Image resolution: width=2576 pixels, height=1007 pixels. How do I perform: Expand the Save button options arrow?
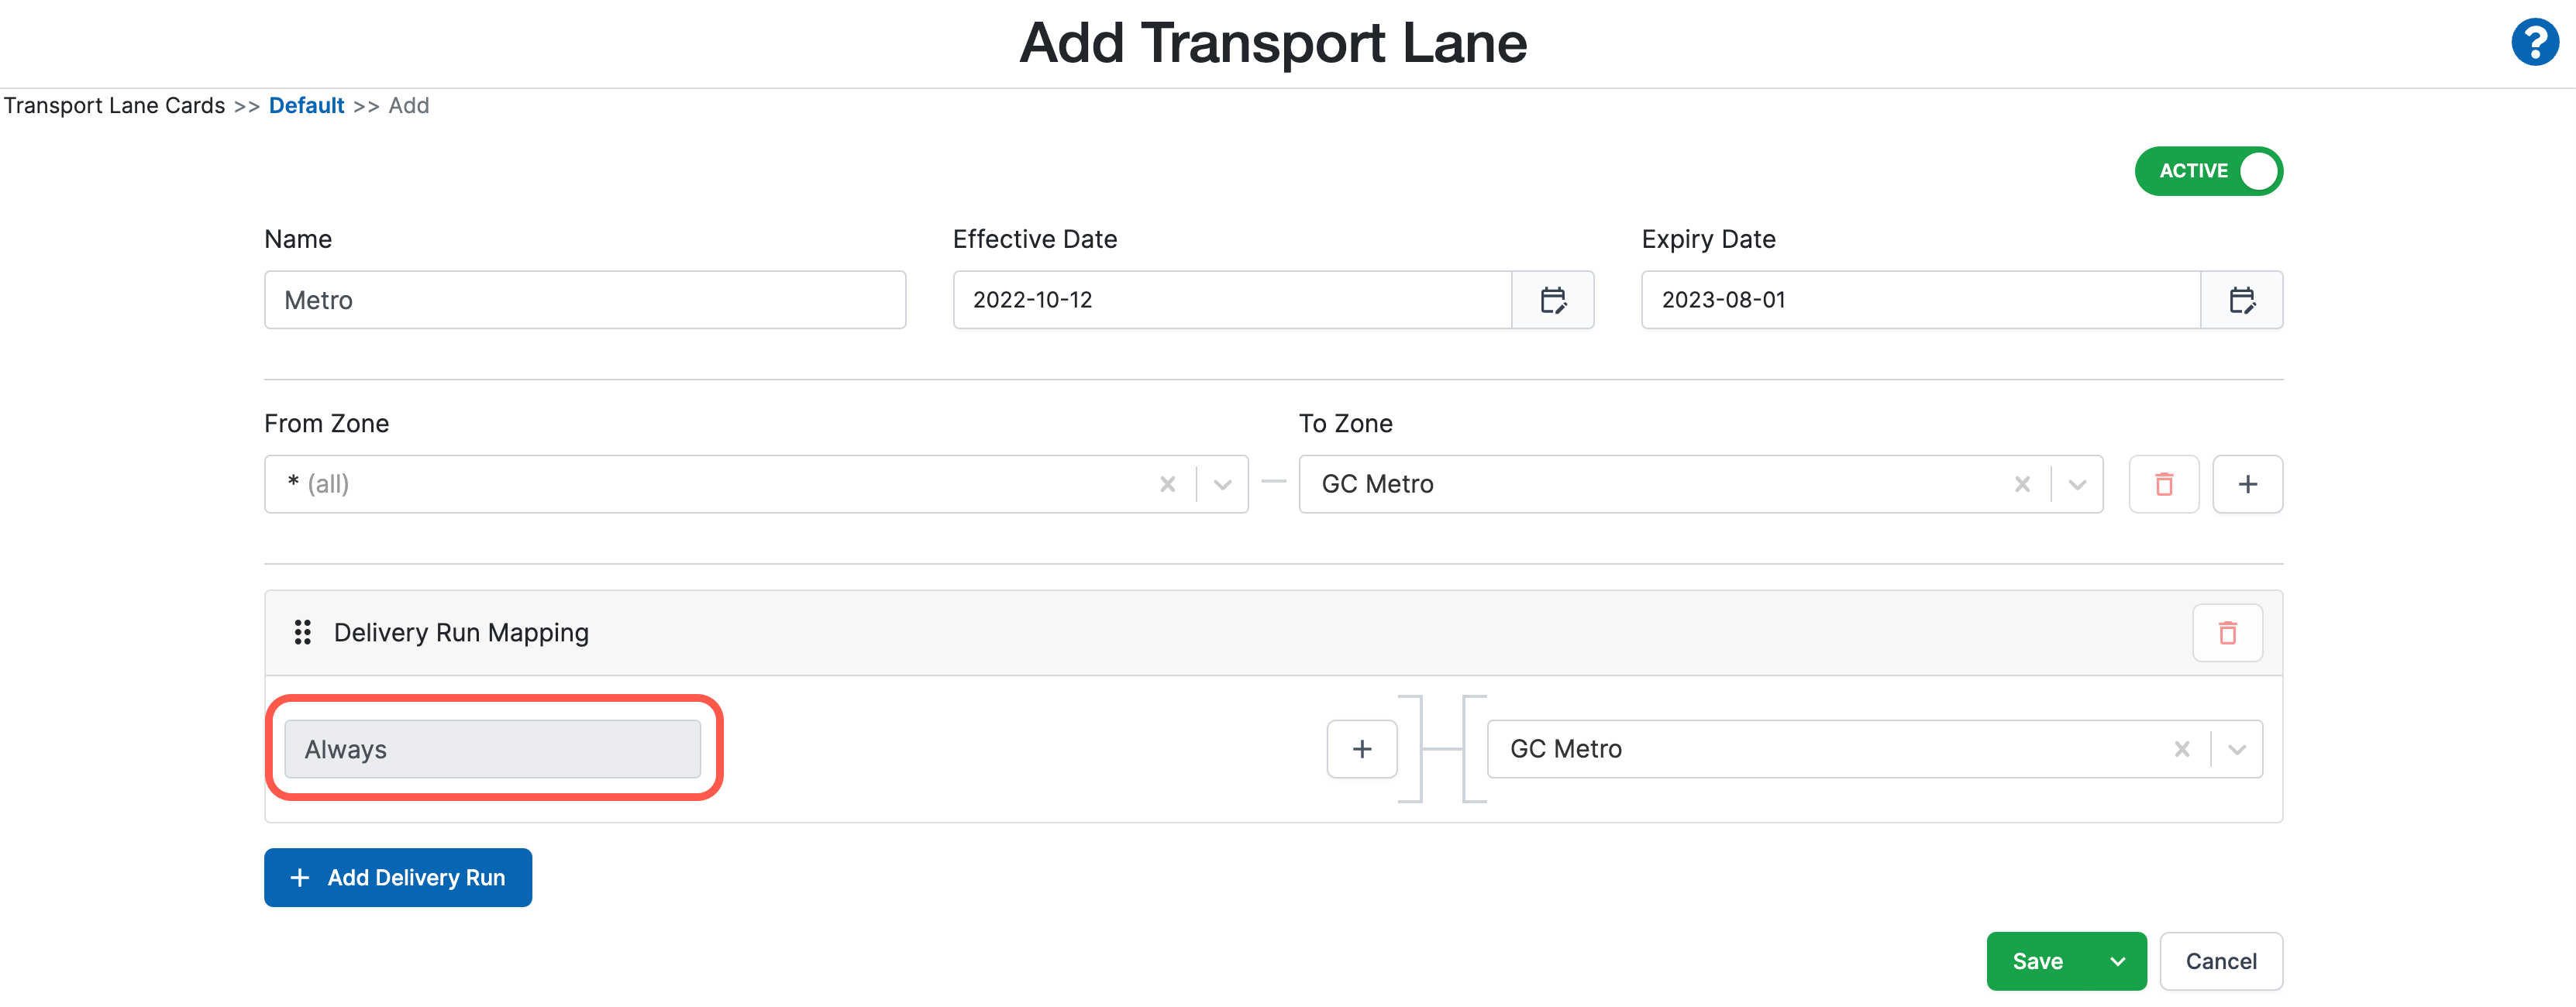tap(2117, 961)
